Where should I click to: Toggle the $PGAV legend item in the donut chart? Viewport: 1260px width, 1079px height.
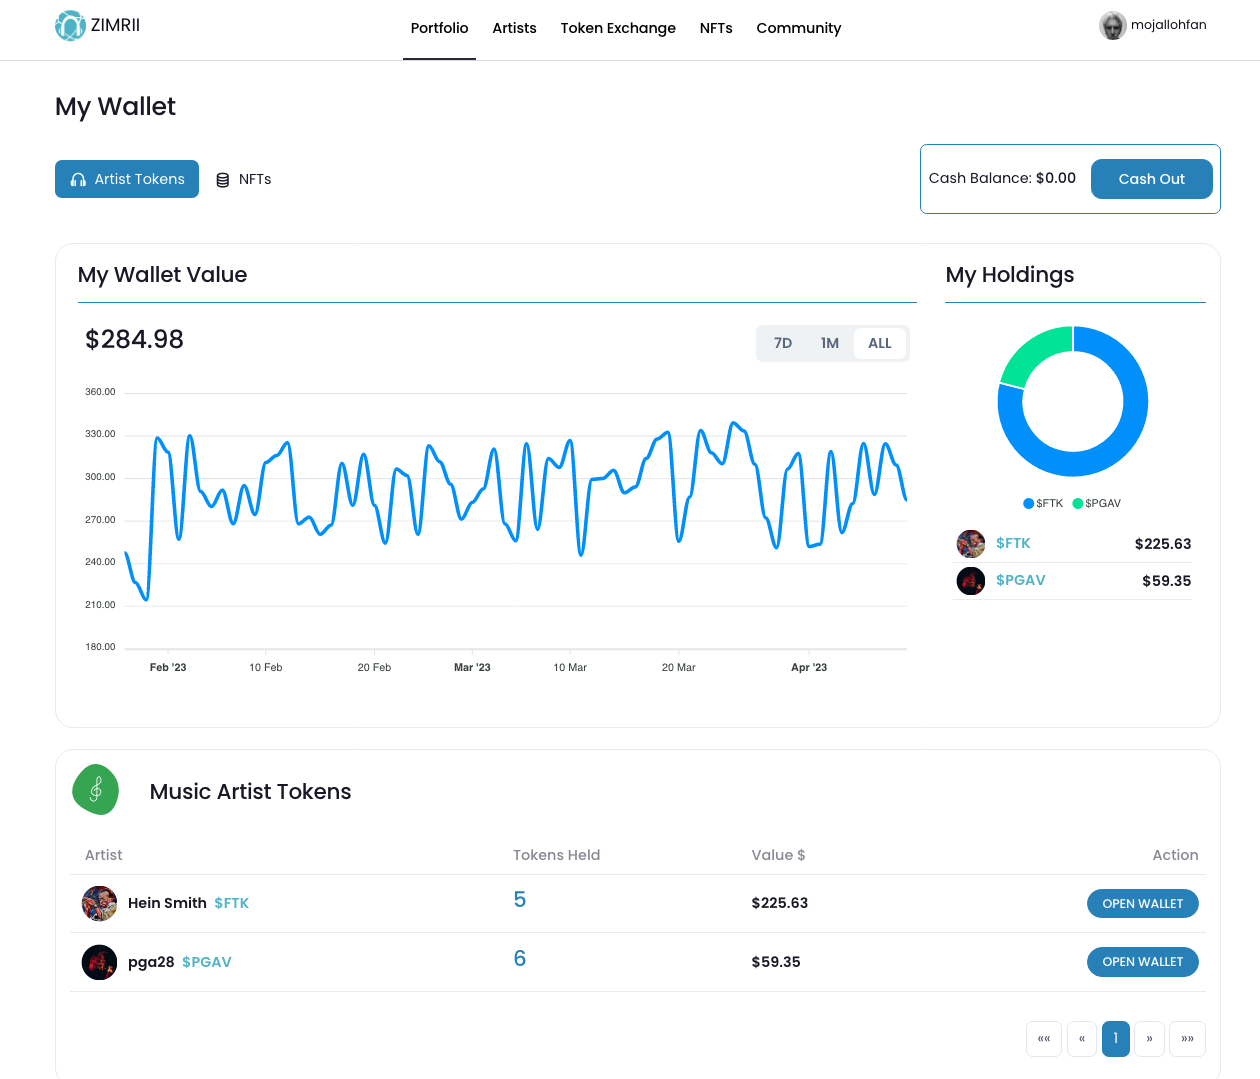point(1097,503)
